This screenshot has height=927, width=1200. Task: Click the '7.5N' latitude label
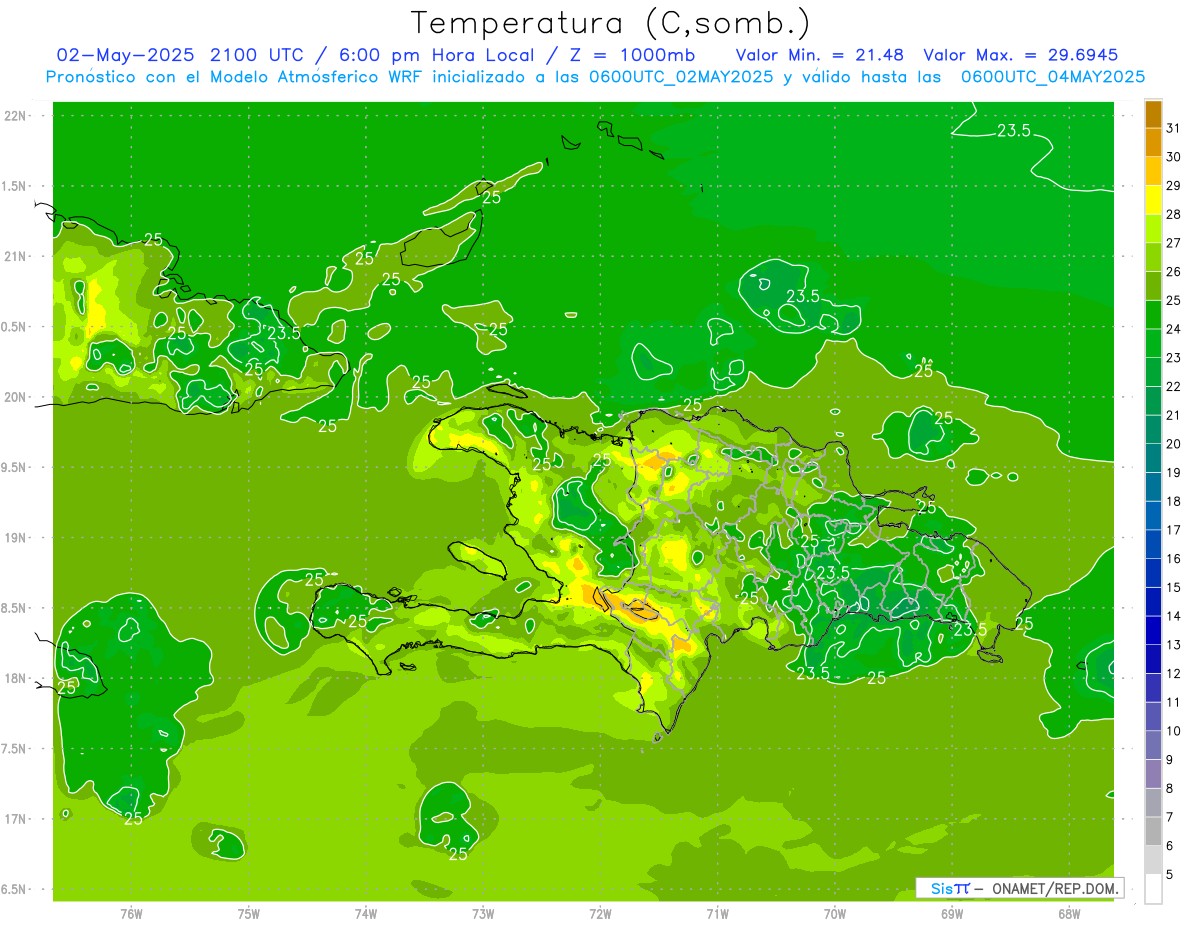(x=13, y=749)
